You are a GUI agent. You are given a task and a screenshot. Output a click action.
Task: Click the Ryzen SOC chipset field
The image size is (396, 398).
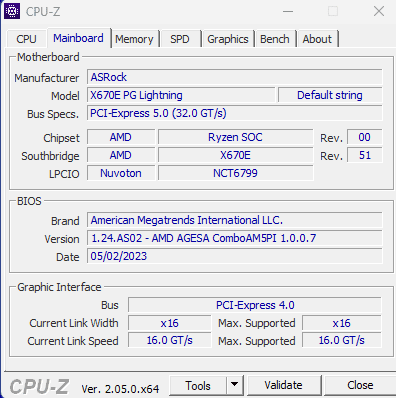click(235, 137)
